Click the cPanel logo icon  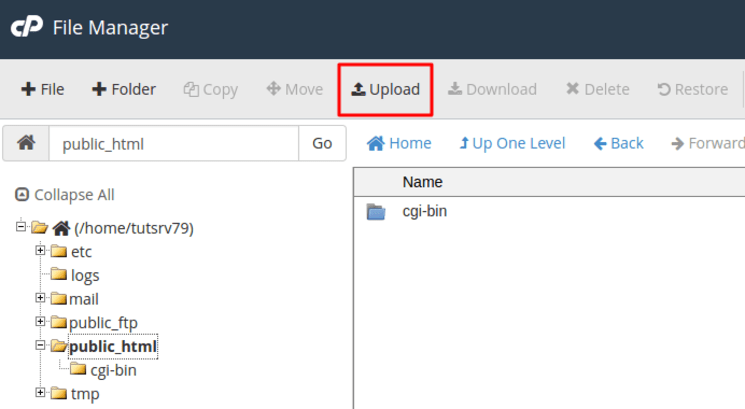(27, 27)
